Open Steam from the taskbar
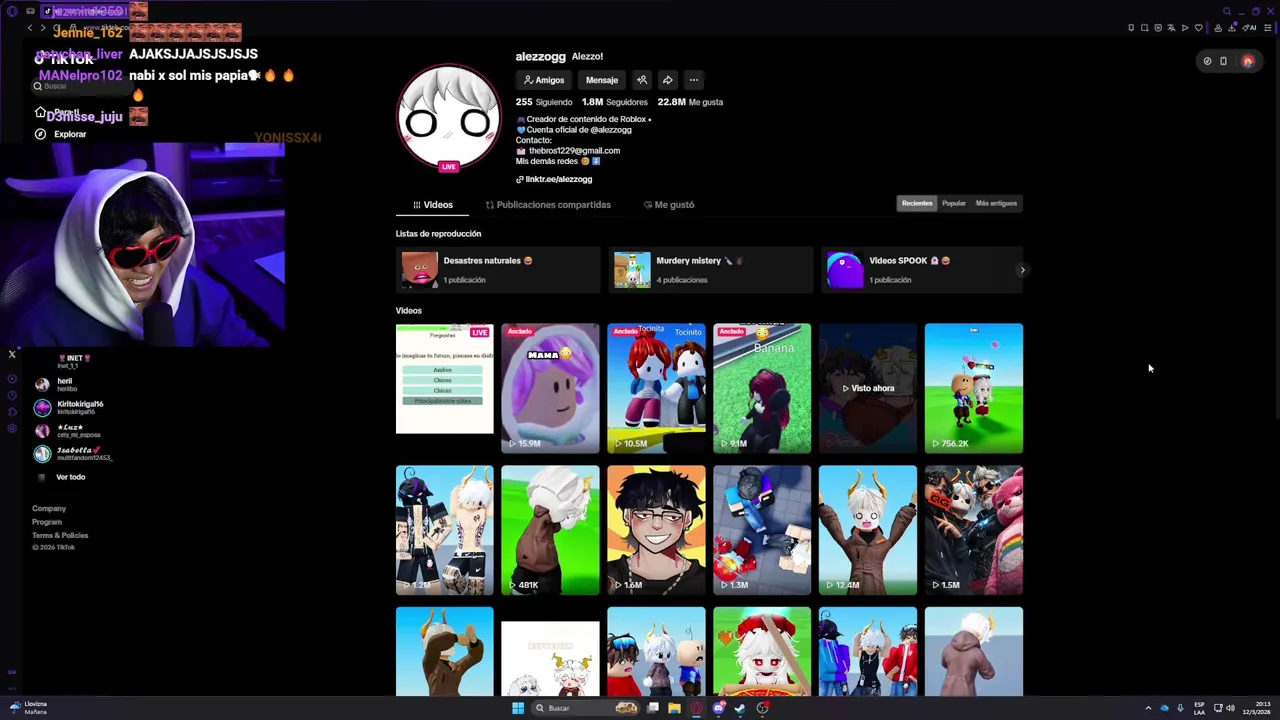1280x720 pixels. coord(740,708)
